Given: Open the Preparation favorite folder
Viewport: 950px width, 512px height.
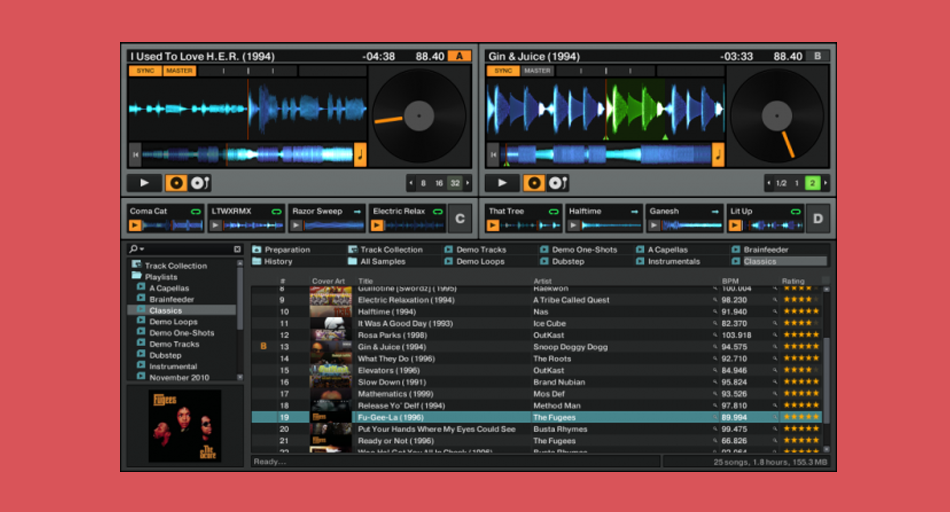Looking at the screenshot, I should [281, 250].
